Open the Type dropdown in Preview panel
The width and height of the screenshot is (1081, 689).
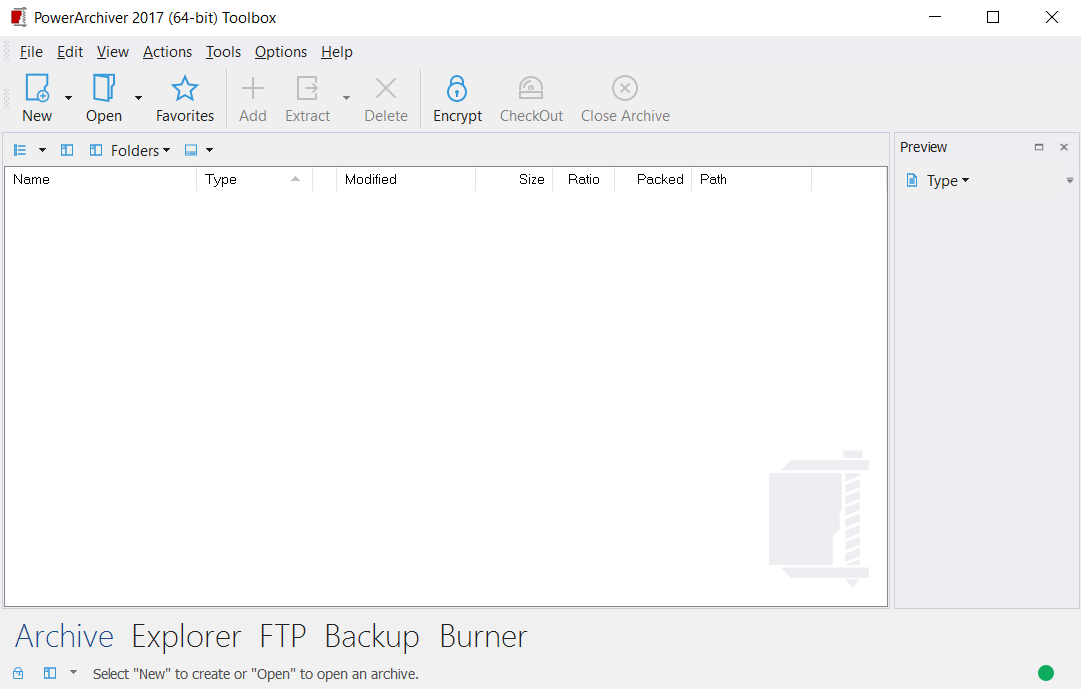click(947, 181)
